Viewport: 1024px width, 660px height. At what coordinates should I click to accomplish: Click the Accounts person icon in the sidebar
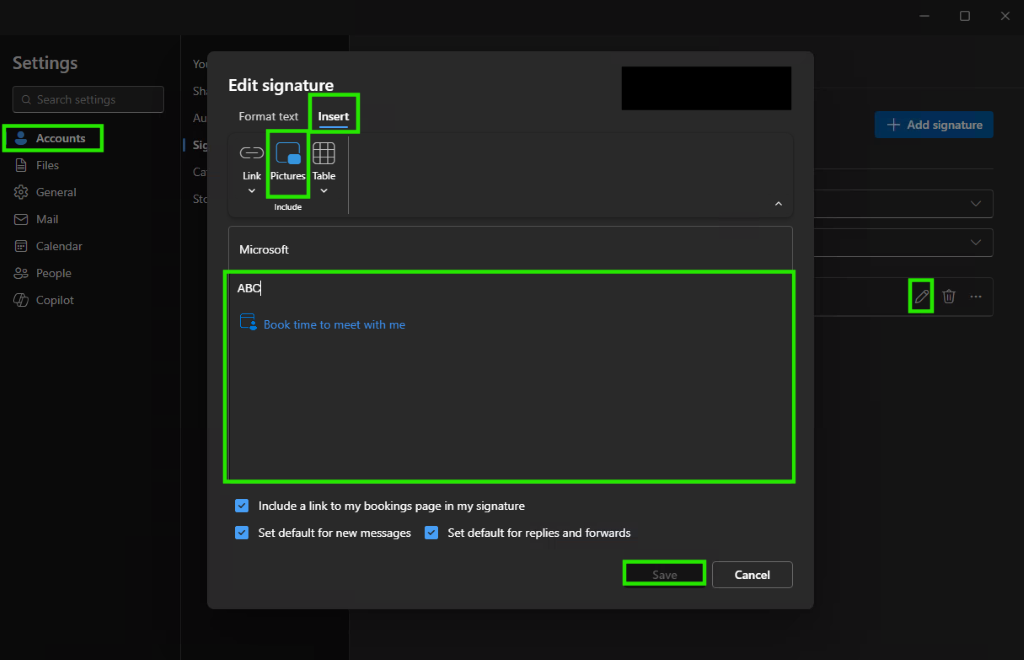tap(21, 138)
